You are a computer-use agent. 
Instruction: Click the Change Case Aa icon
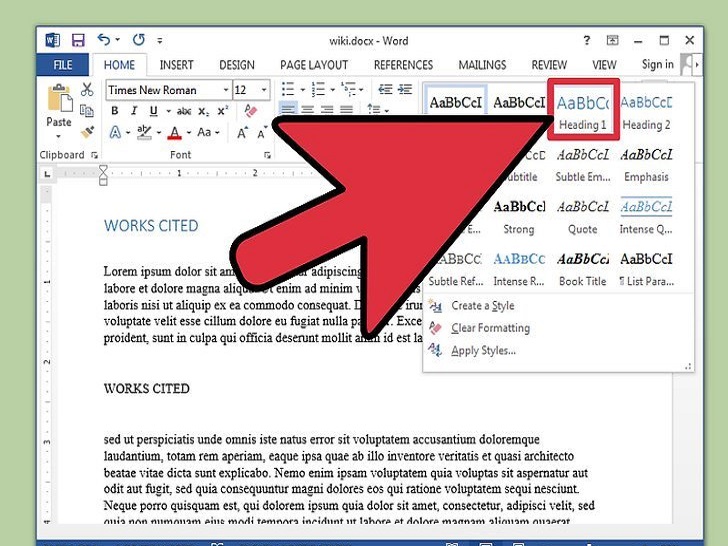pyautogui.click(x=204, y=132)
